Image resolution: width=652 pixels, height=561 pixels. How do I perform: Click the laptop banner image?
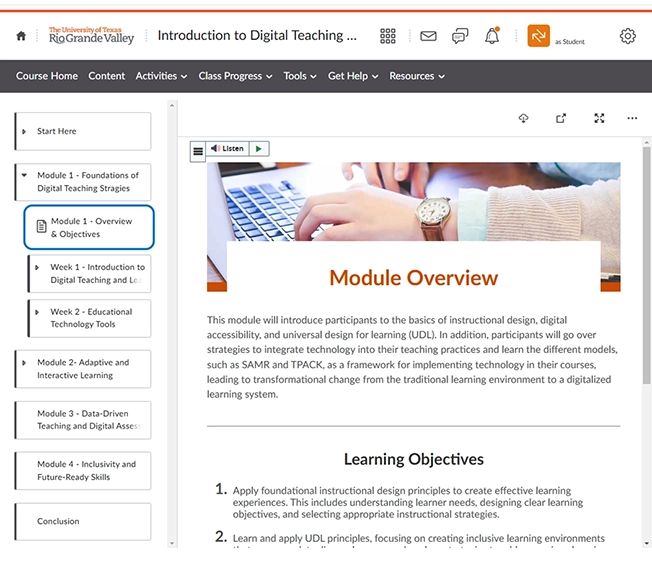414,202
